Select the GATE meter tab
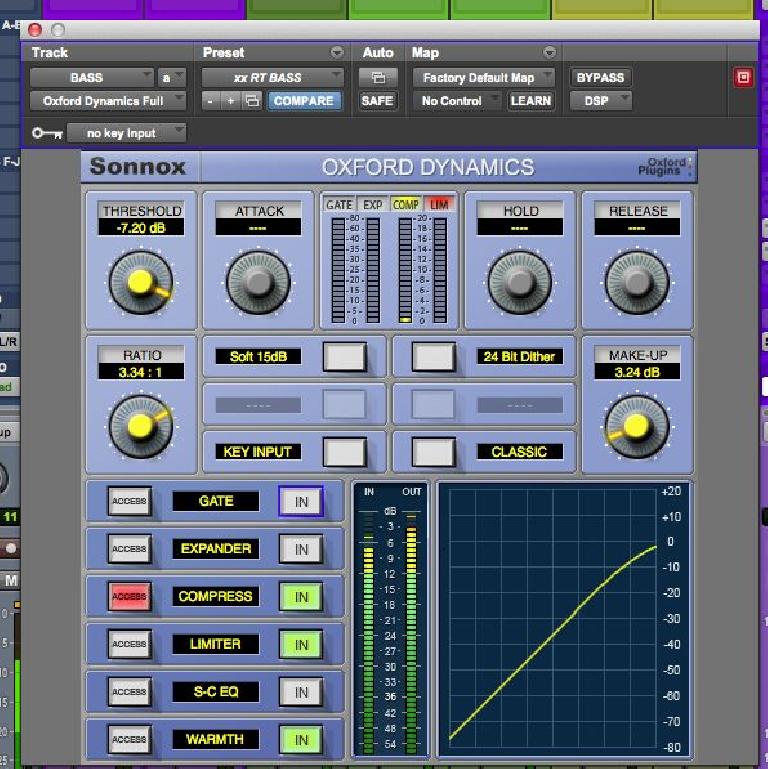The image size is (768, 769). coord(339,205)
